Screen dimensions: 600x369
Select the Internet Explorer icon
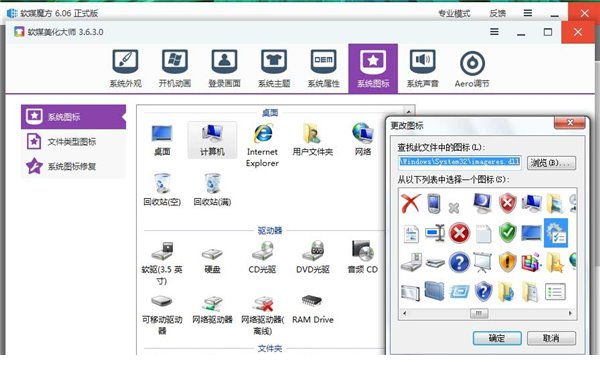(262, 145)
